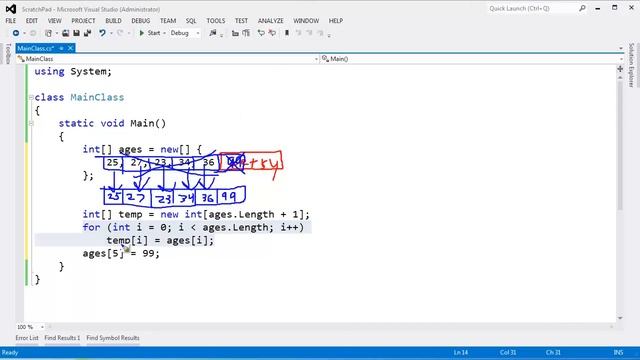This screenshot has height=360, width=640.
Task: Open the FILE menu
Action: [11, 21]
